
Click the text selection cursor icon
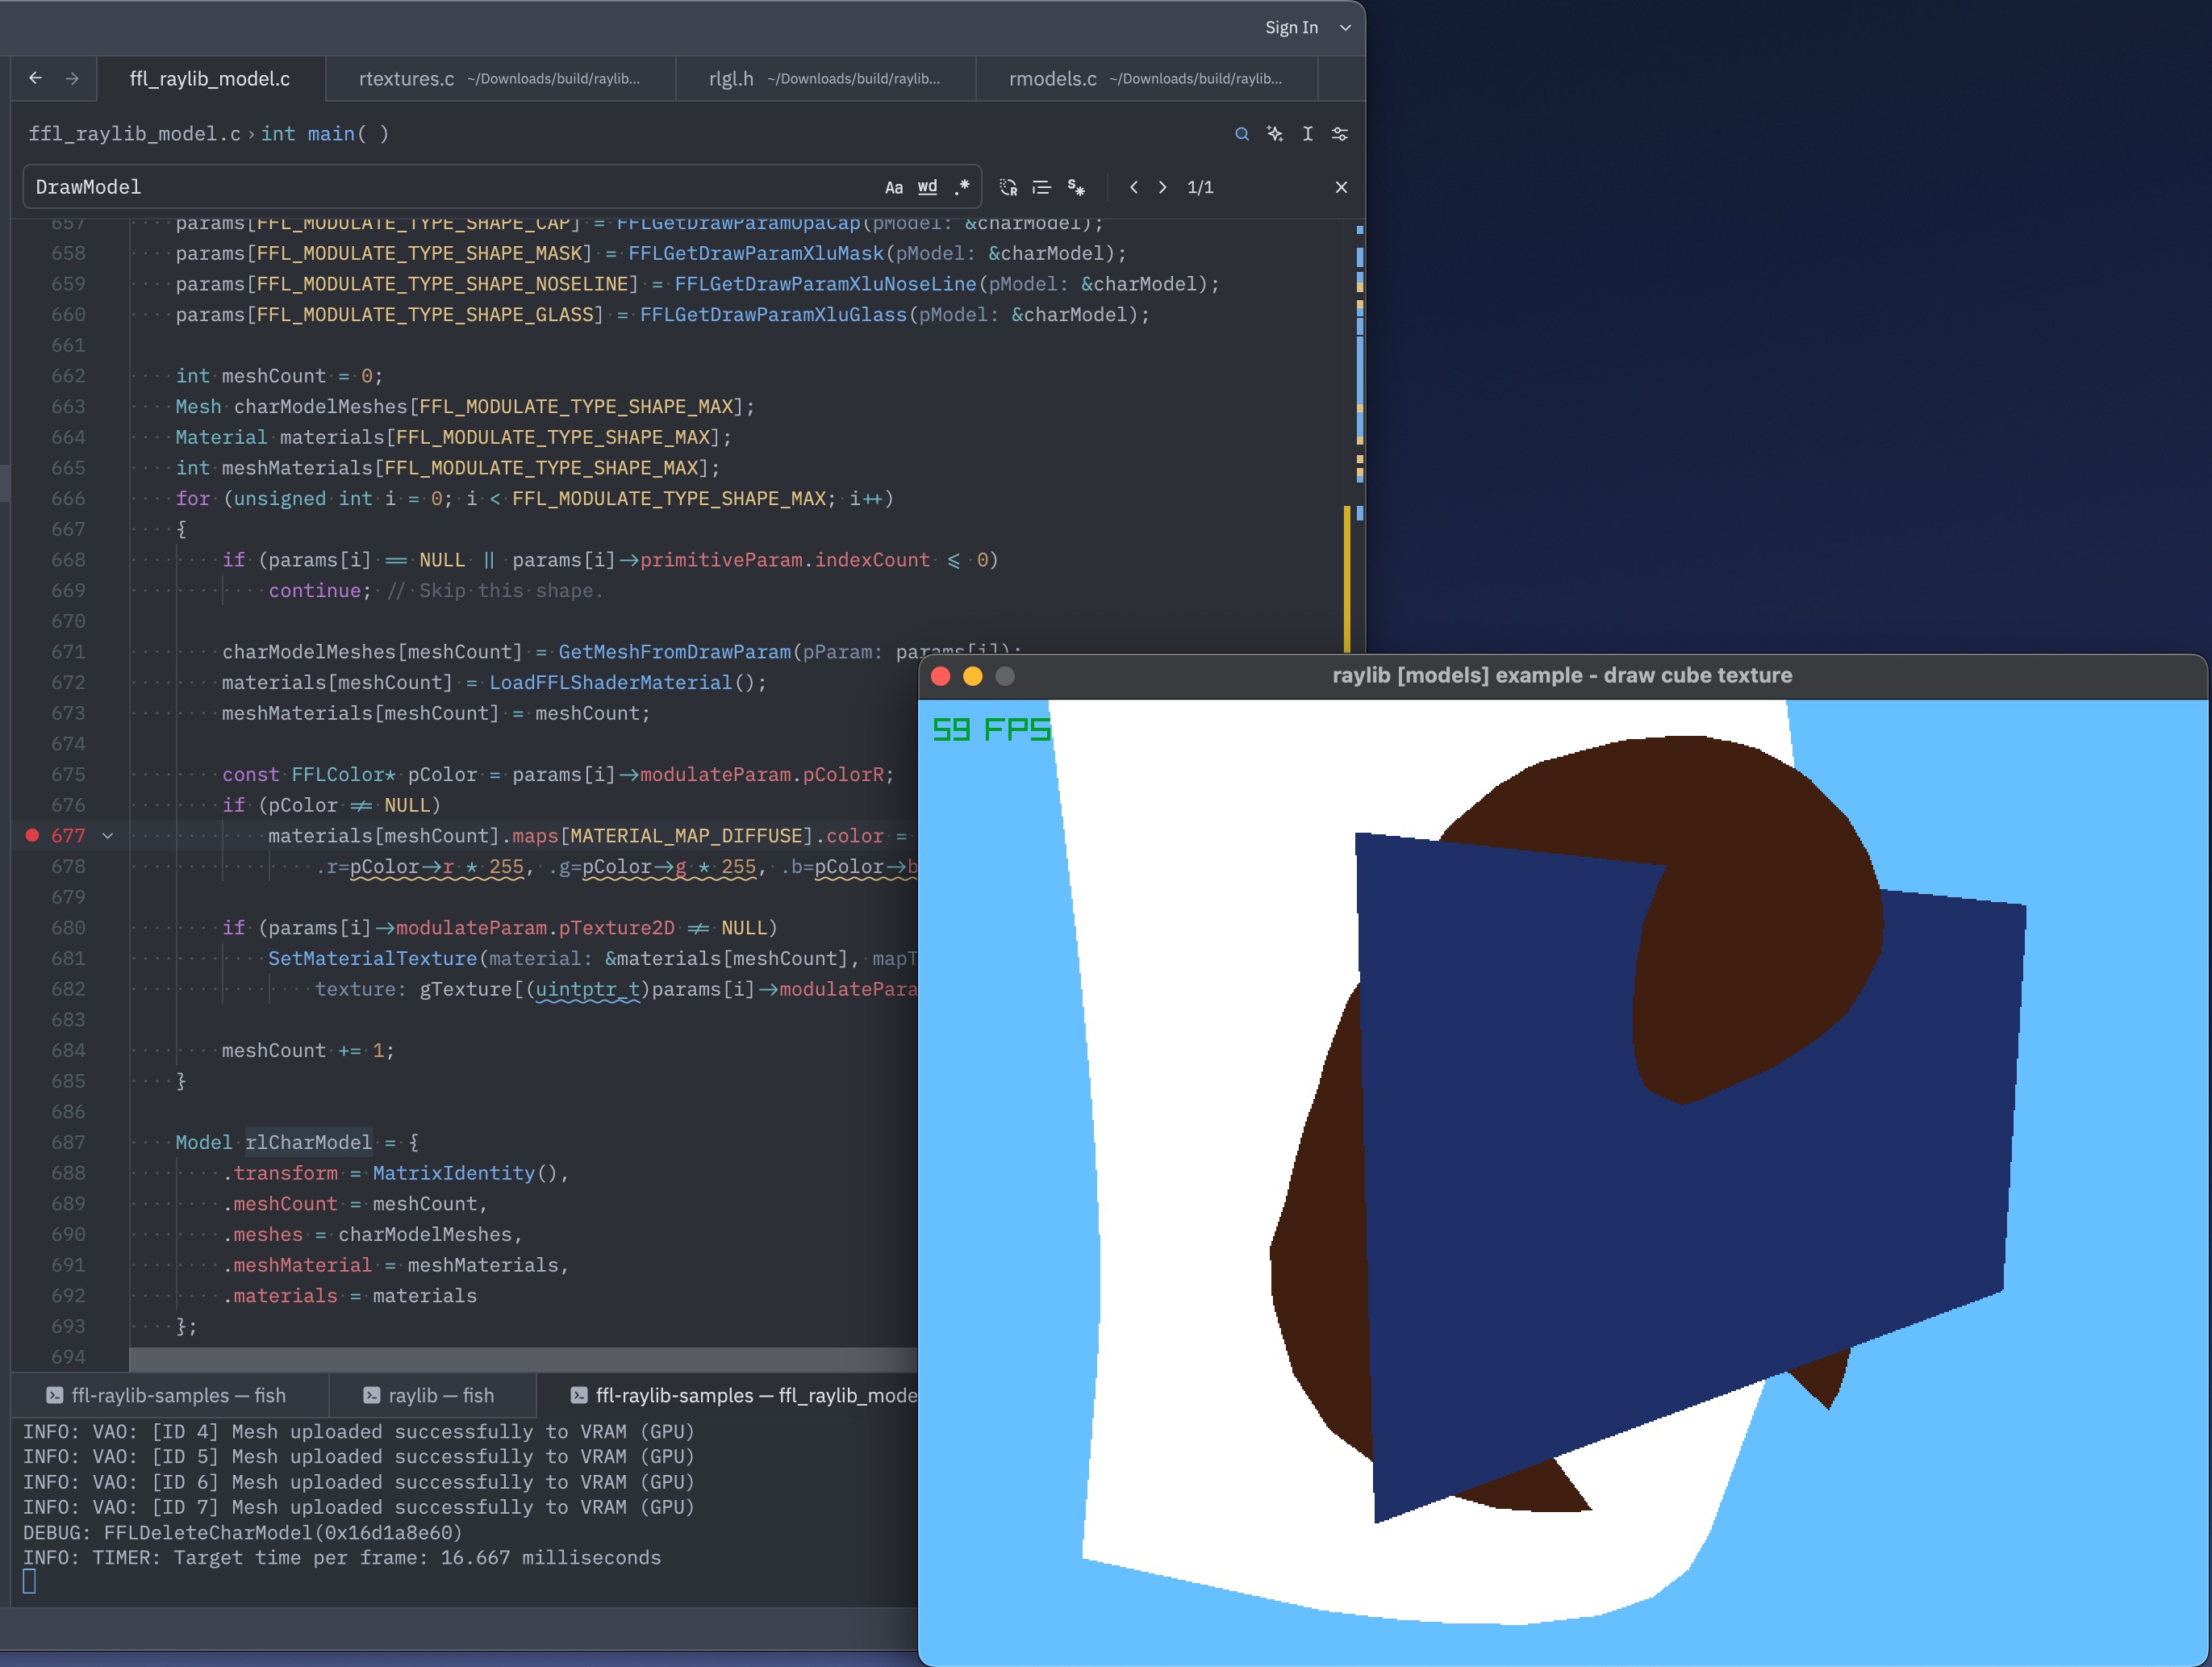(x=1307, y=134)
